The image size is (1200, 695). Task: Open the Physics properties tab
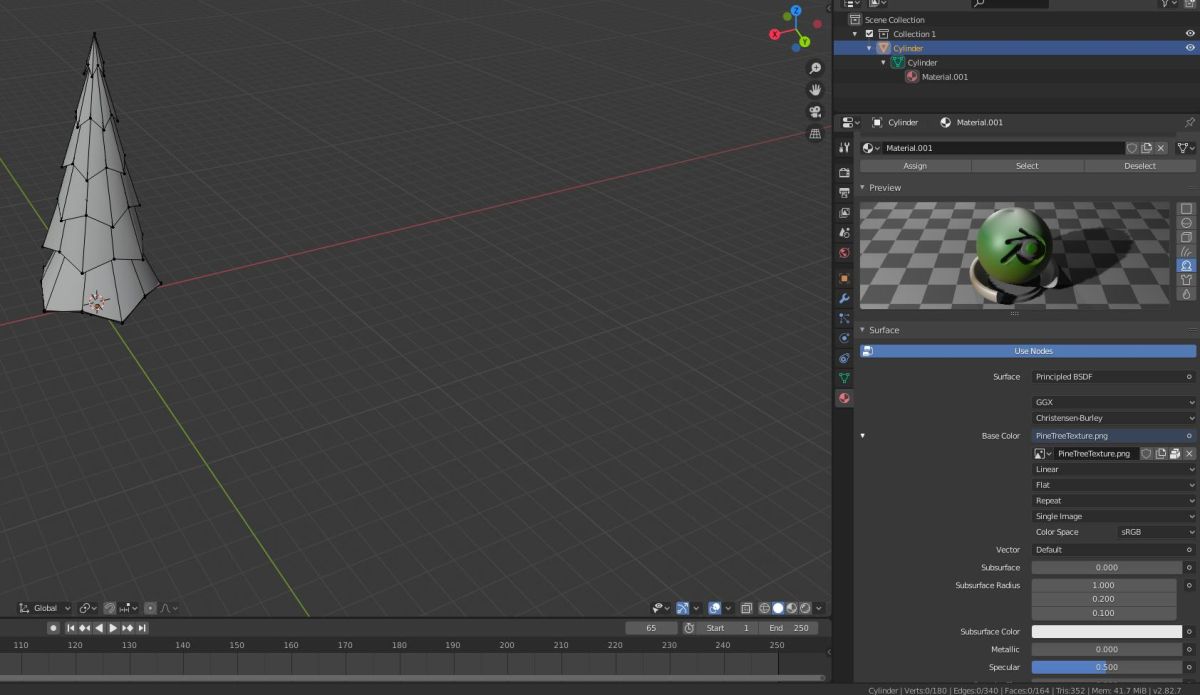(x=844, y=338)
